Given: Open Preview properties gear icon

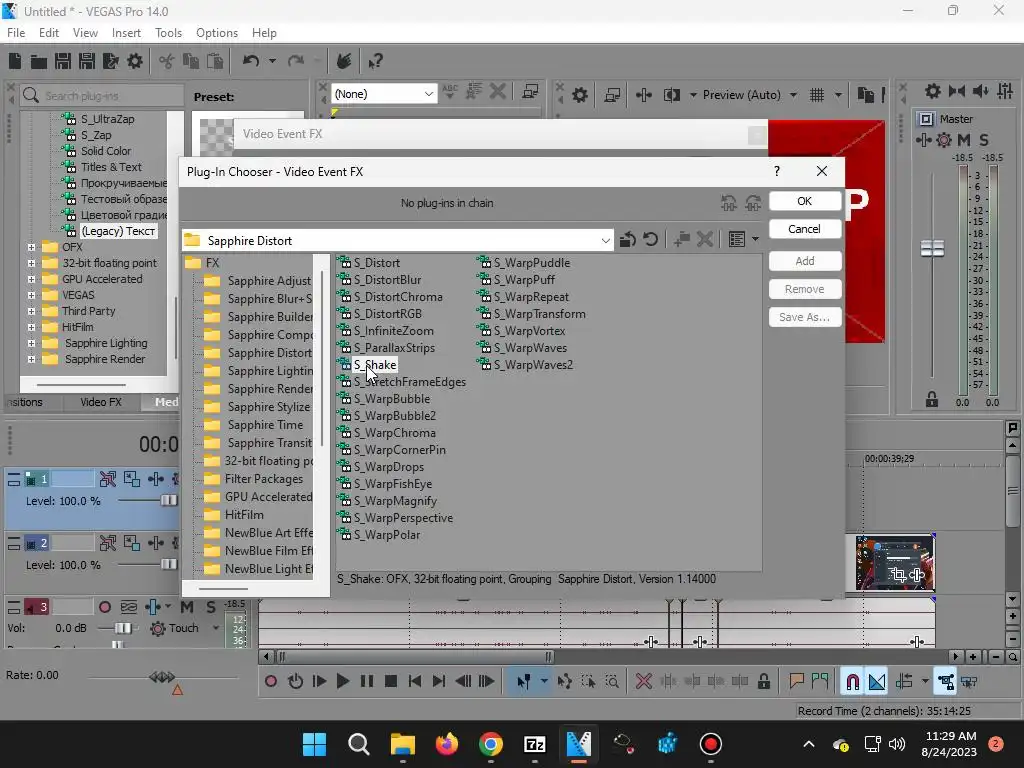Looking at the screenshot, I should point(580,95).
